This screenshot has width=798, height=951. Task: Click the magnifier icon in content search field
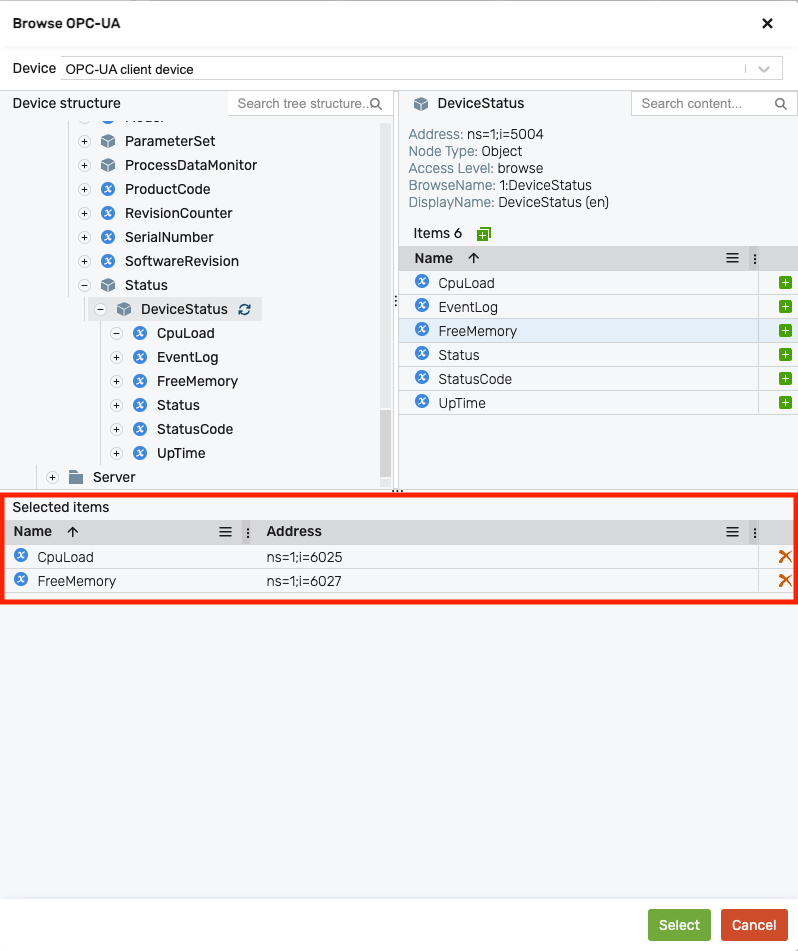[x=780, y=103]
